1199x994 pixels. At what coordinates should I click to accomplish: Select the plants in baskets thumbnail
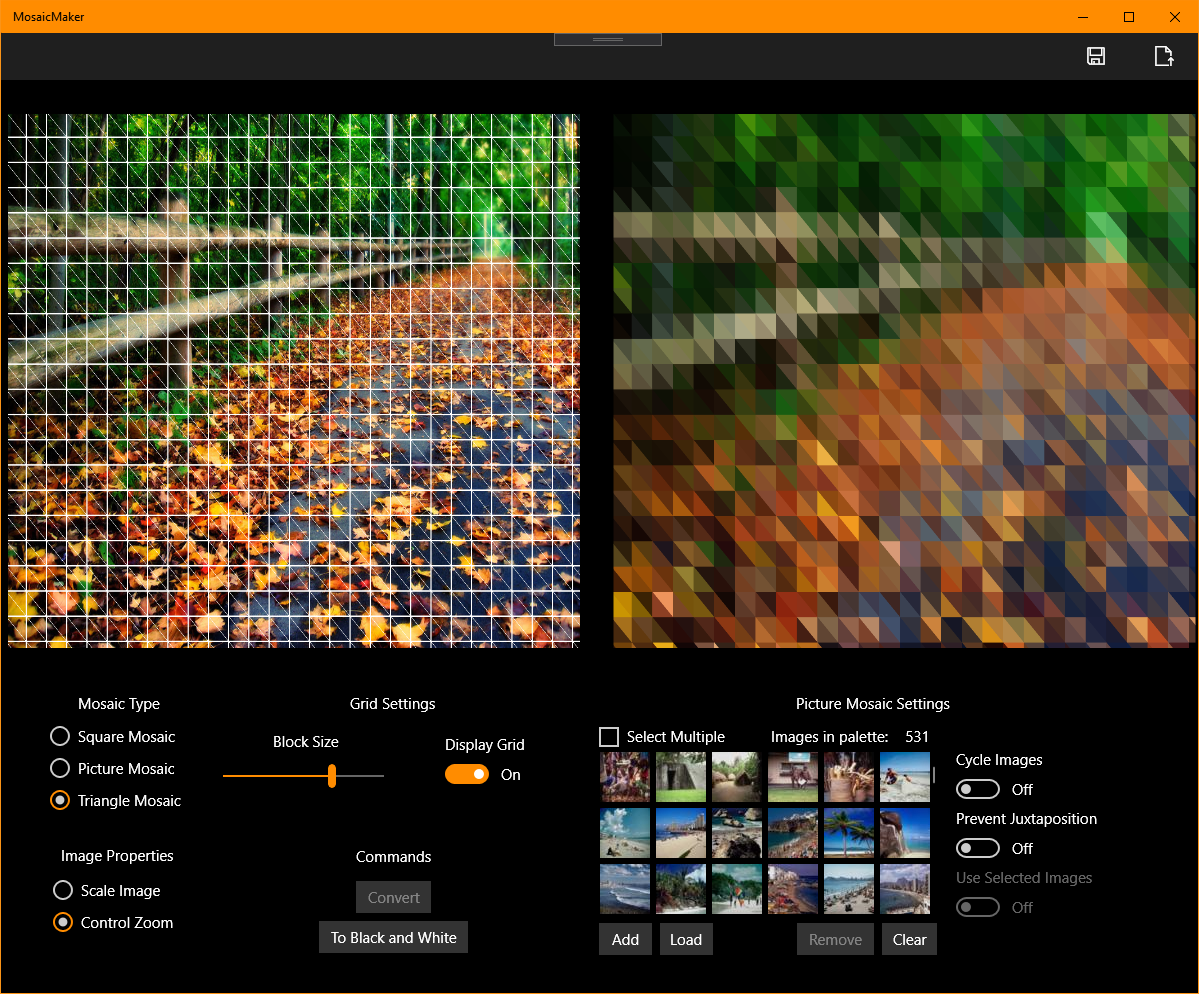[849, 777]
